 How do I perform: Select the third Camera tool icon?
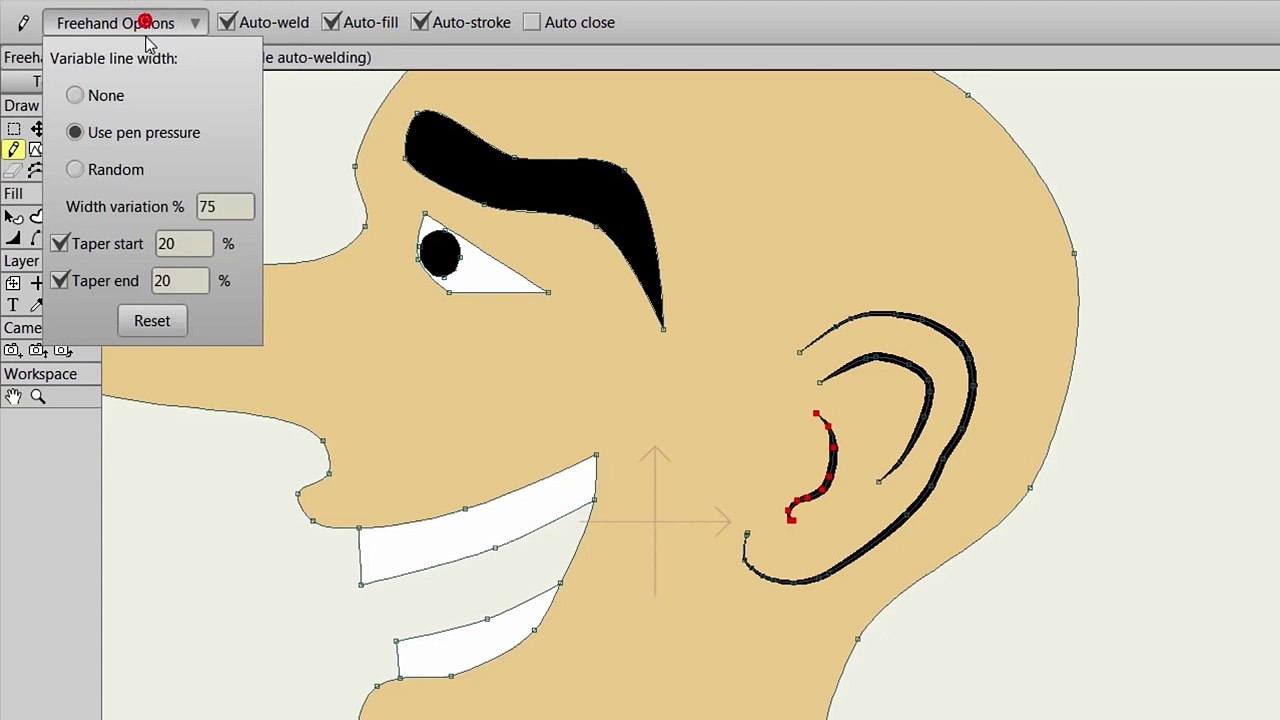pos(62,350)
